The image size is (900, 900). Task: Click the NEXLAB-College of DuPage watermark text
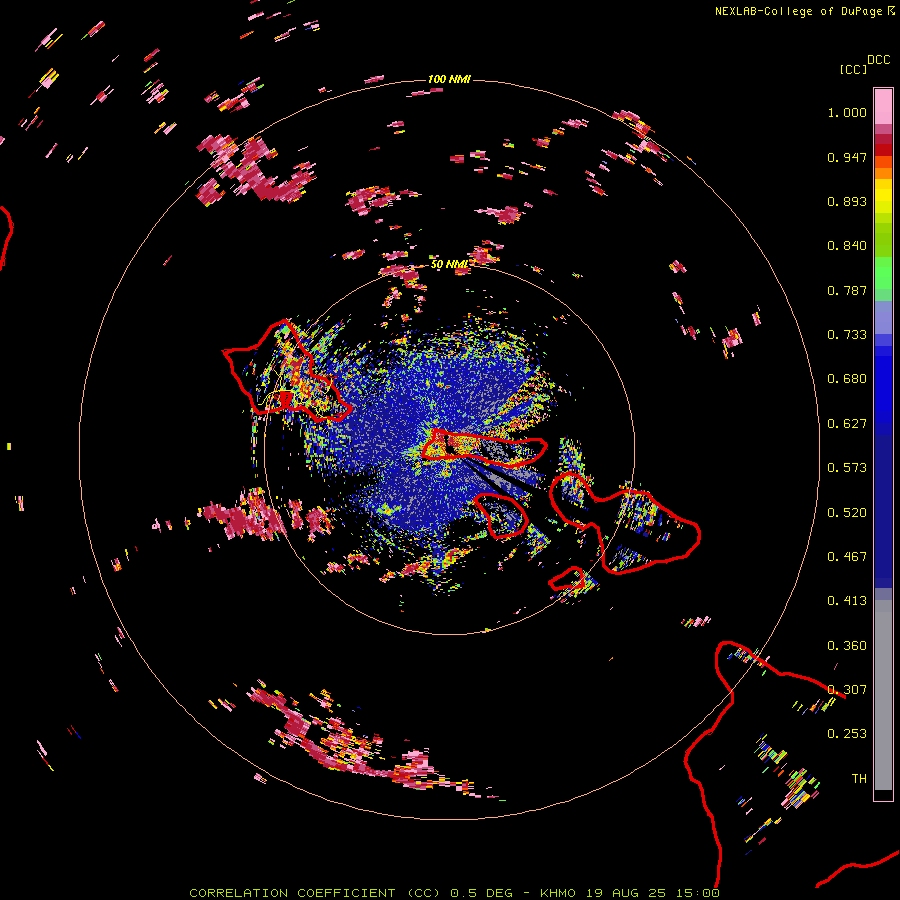[798, 11]
